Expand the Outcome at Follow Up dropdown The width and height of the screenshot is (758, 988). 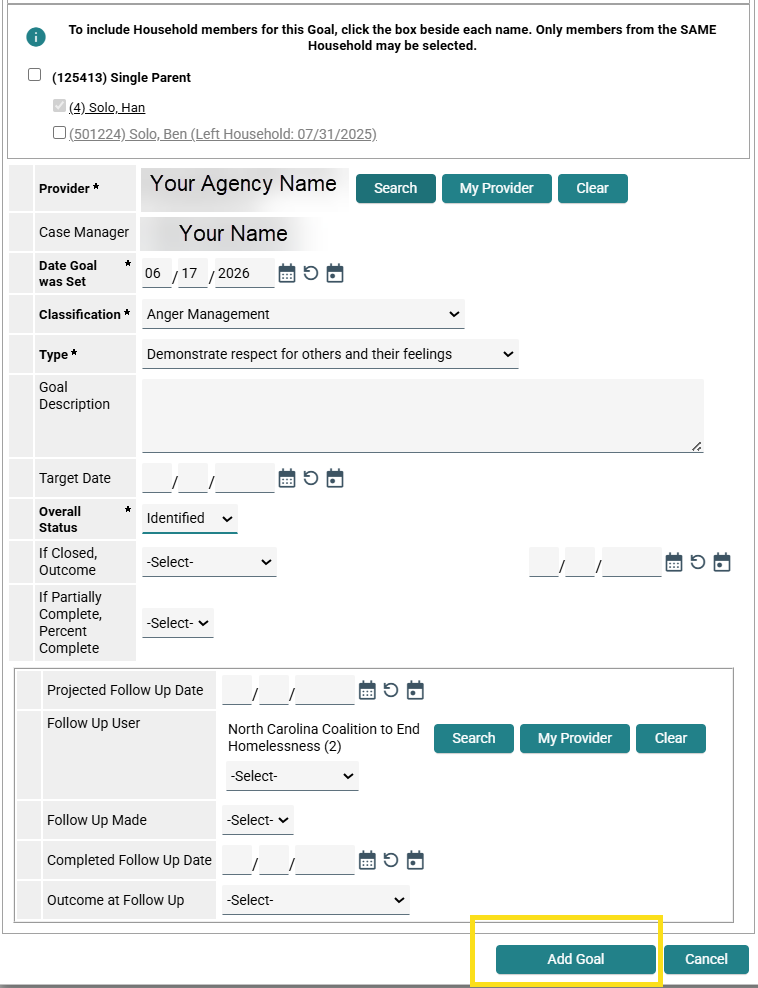(x=316, y=900)
